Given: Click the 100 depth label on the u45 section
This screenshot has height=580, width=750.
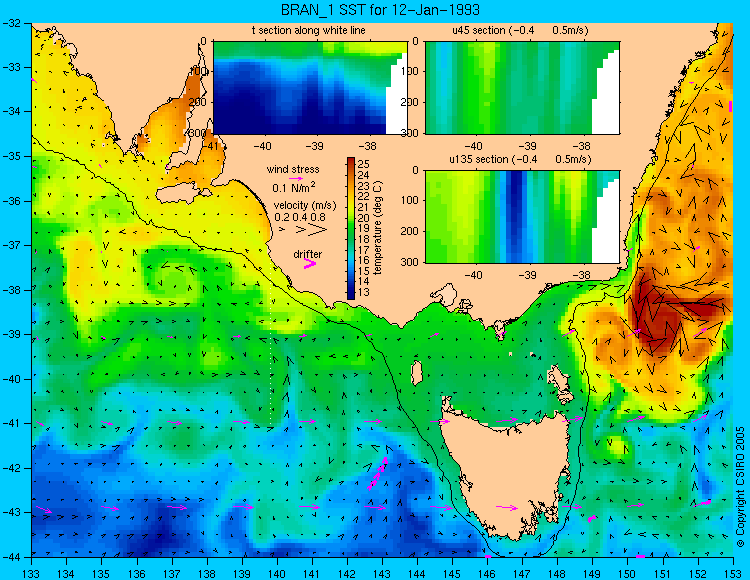Looking at the screenshot, I should (409, 71).
